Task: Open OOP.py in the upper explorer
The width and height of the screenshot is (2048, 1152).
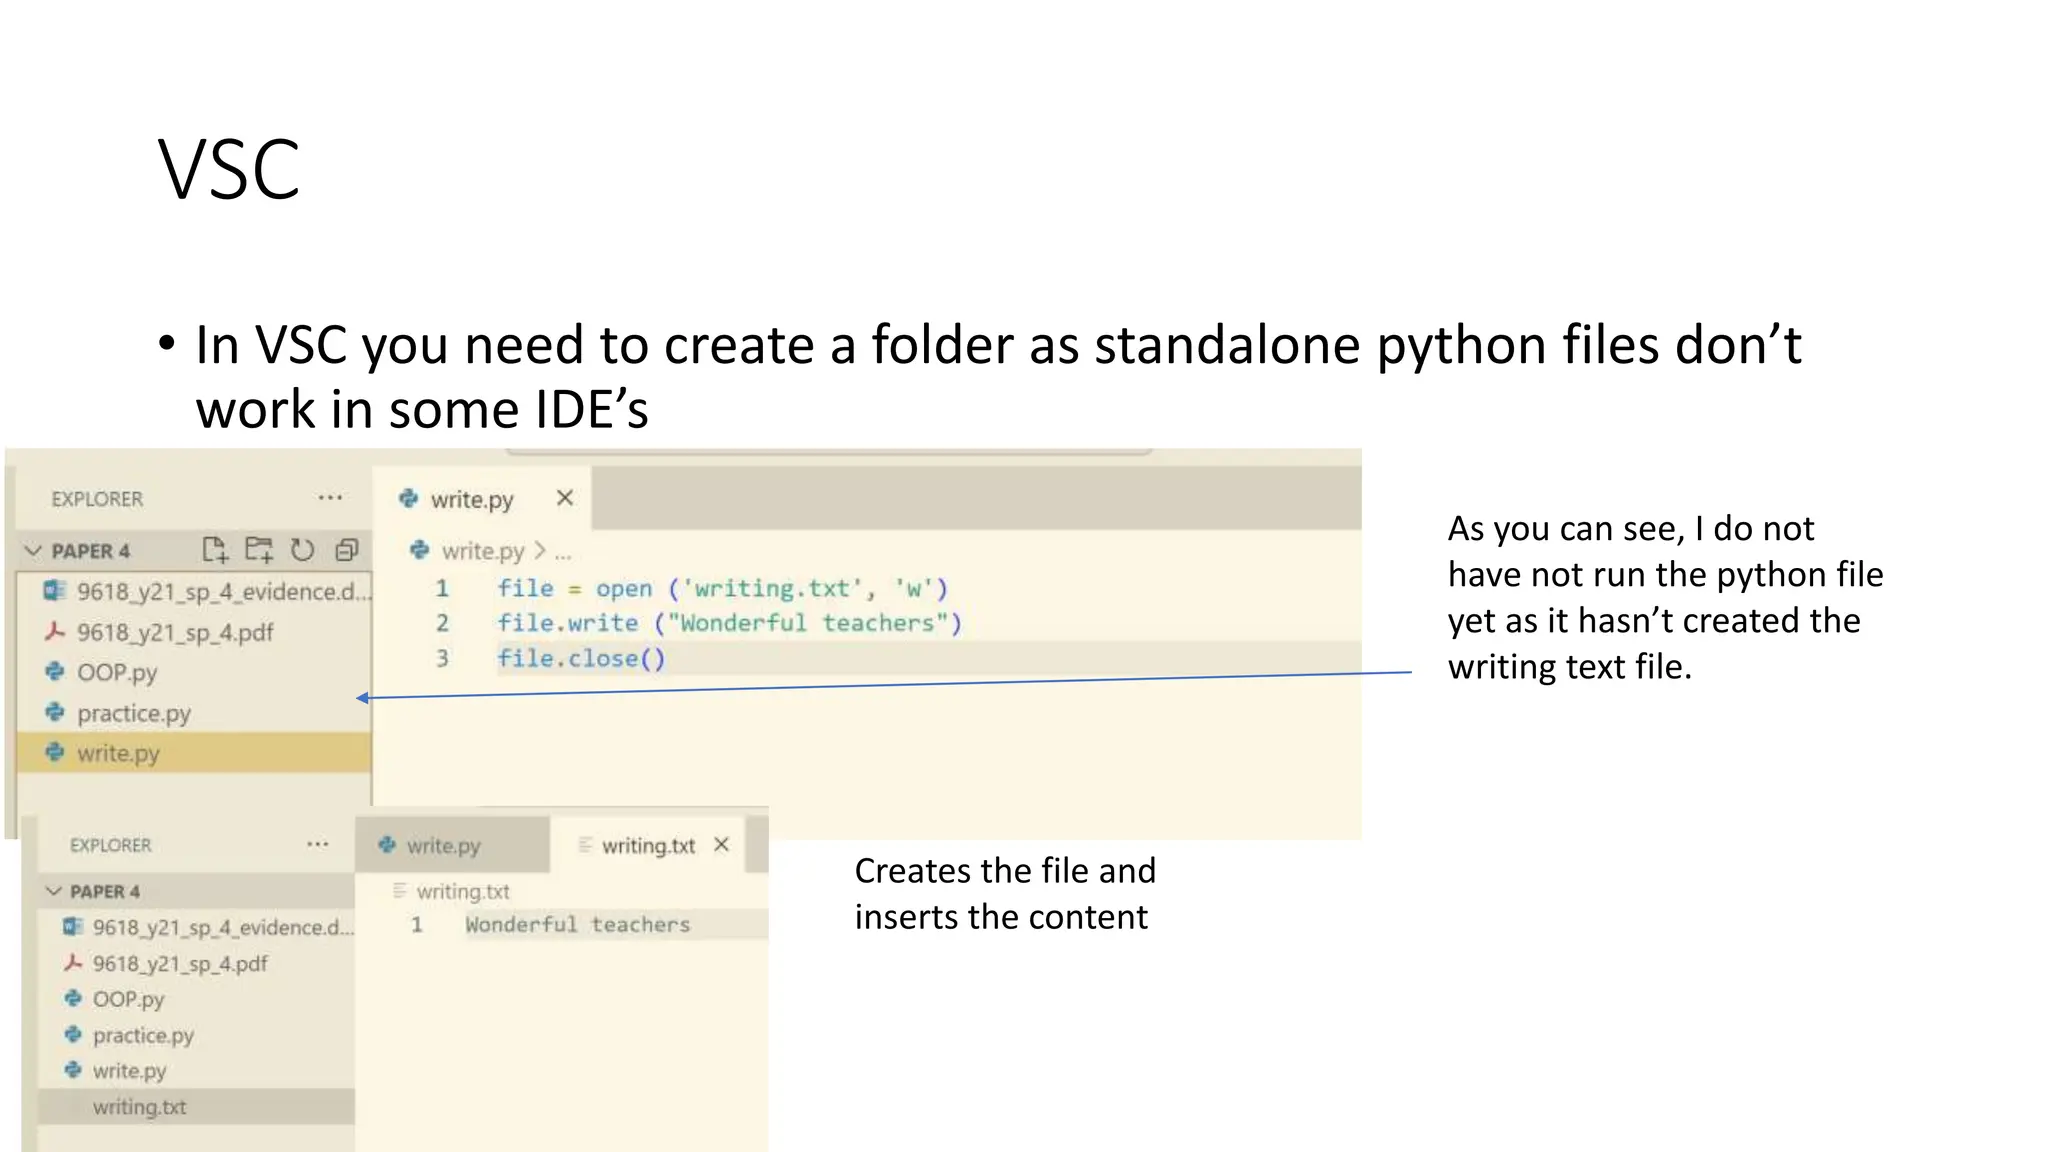Action: point(117,673)
